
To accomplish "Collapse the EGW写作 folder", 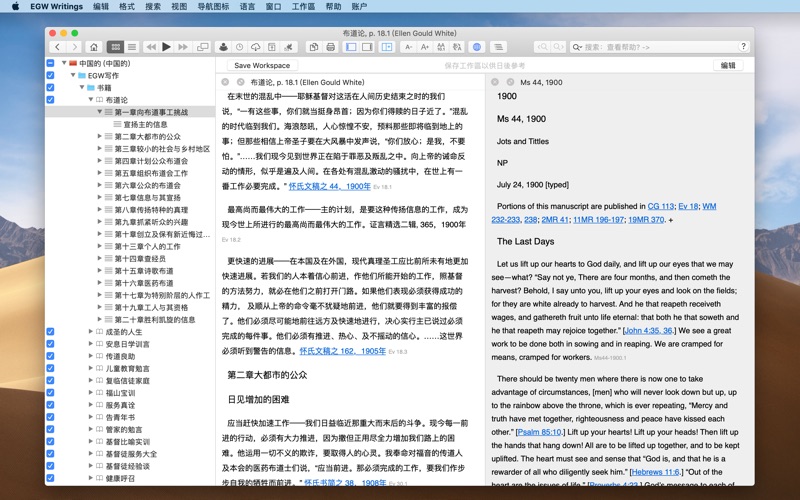I will tap(73, 76).
